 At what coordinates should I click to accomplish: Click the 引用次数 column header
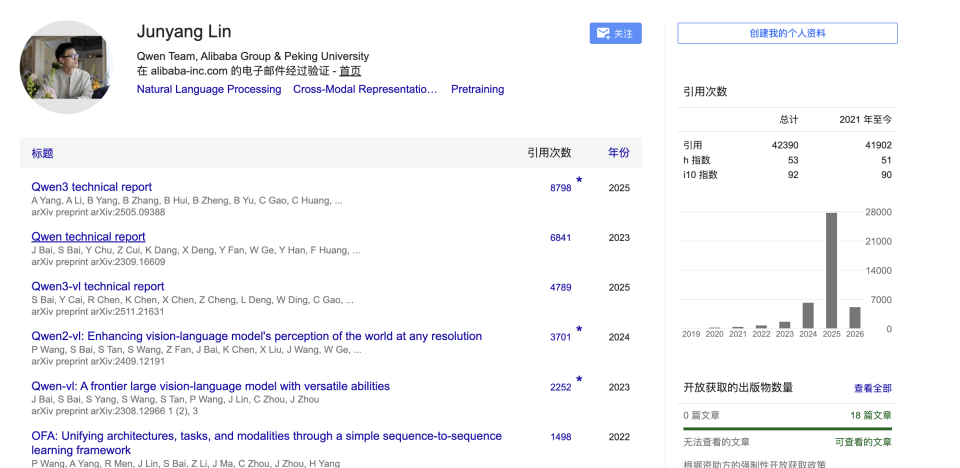[x=549, y=153]
